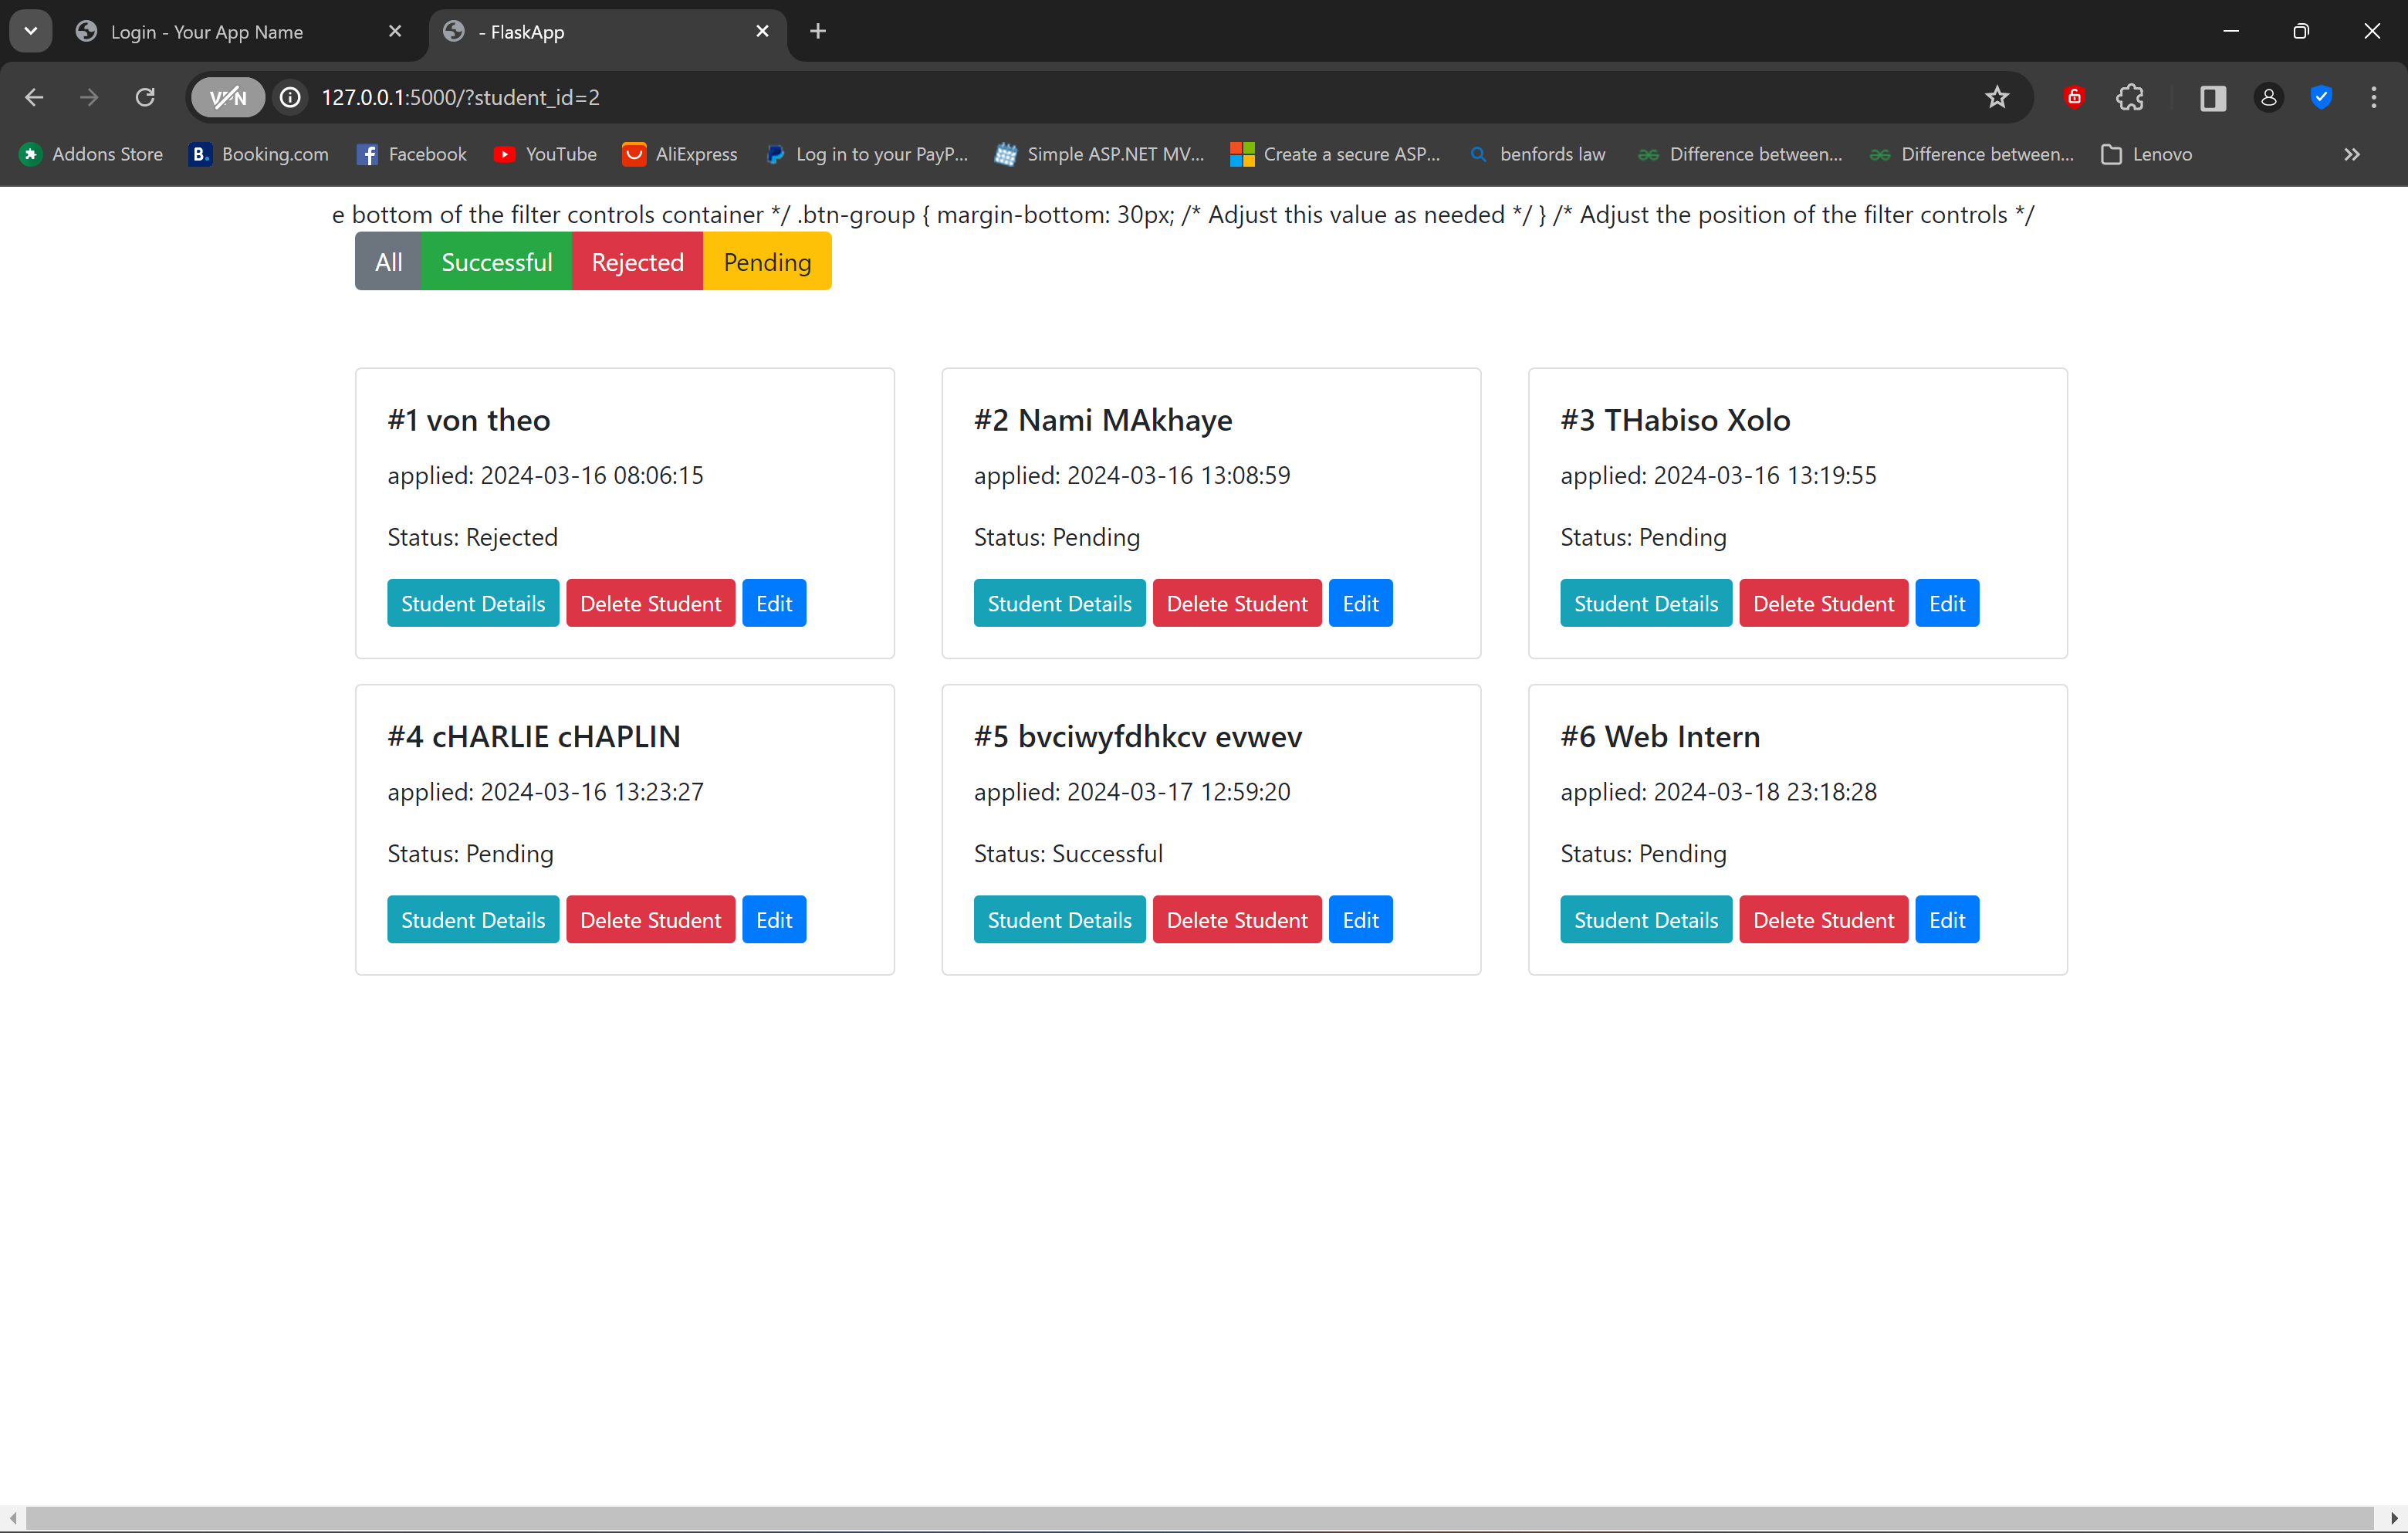Open the Facebook bookmark

[x=411, y=154]
